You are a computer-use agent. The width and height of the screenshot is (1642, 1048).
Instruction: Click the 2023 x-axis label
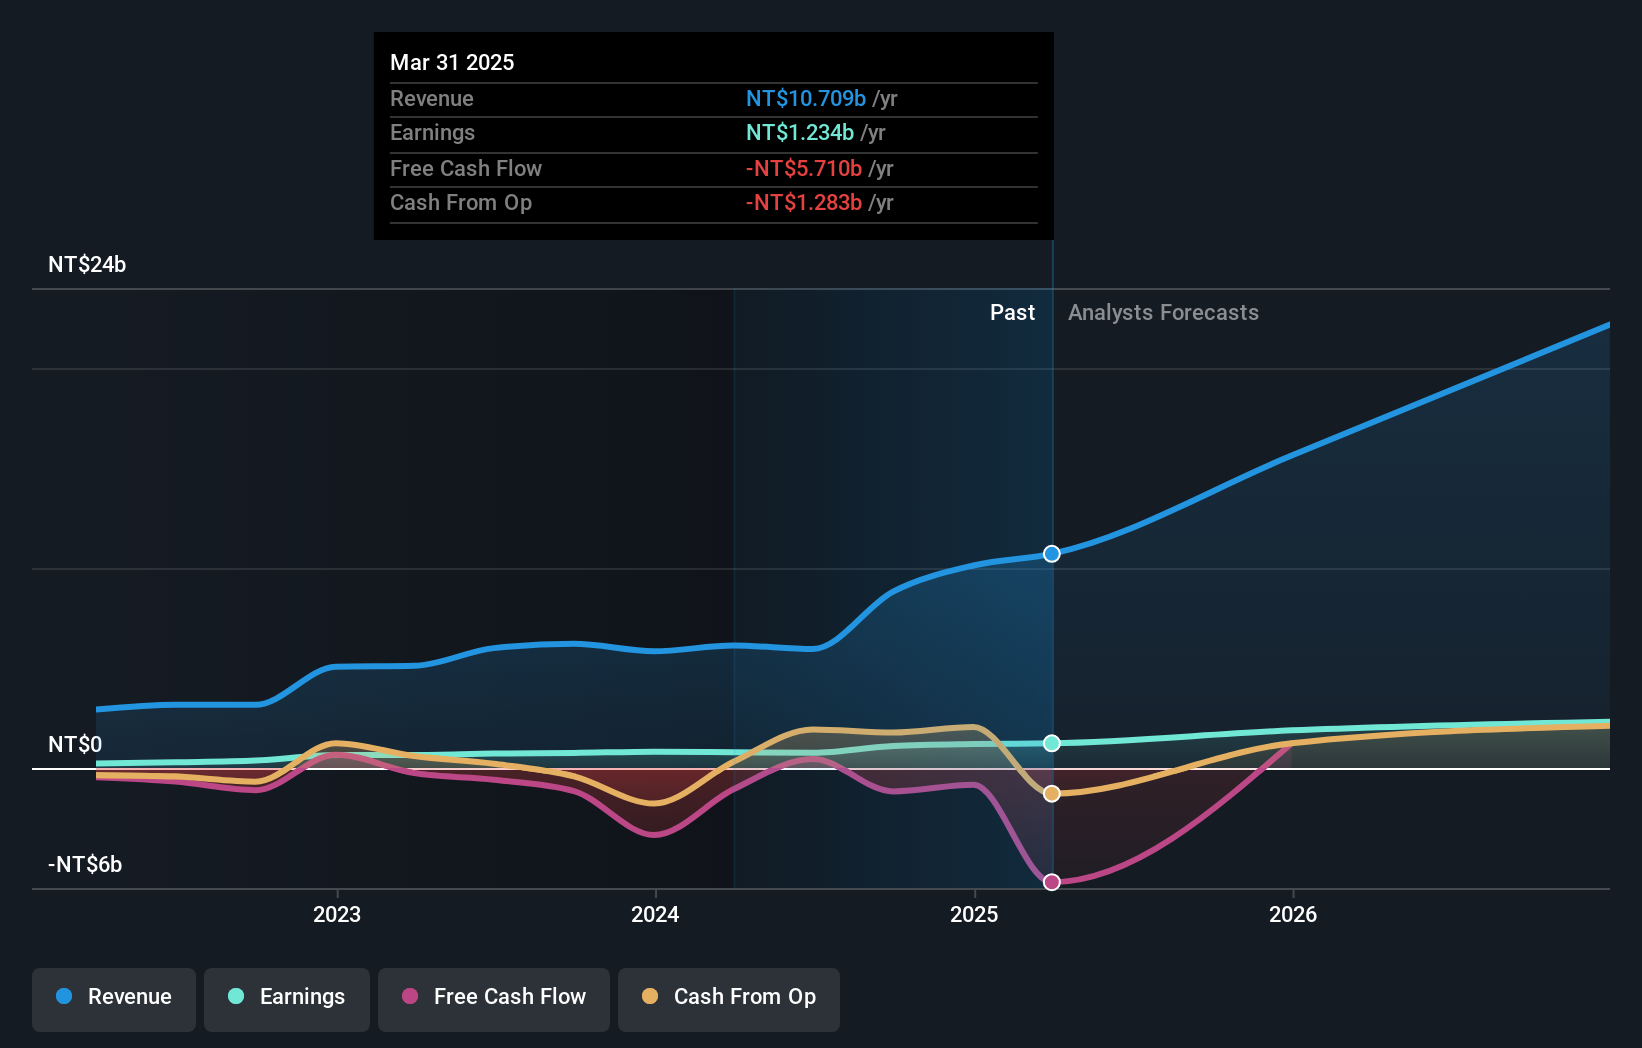pyautogui.click(x=337, y=914)
